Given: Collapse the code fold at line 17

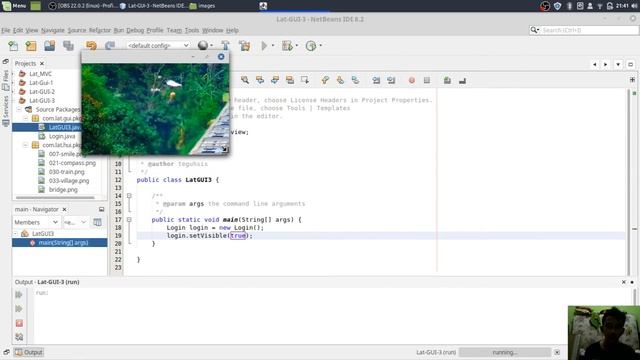Looking at the screenshot, I should [129, 220].
